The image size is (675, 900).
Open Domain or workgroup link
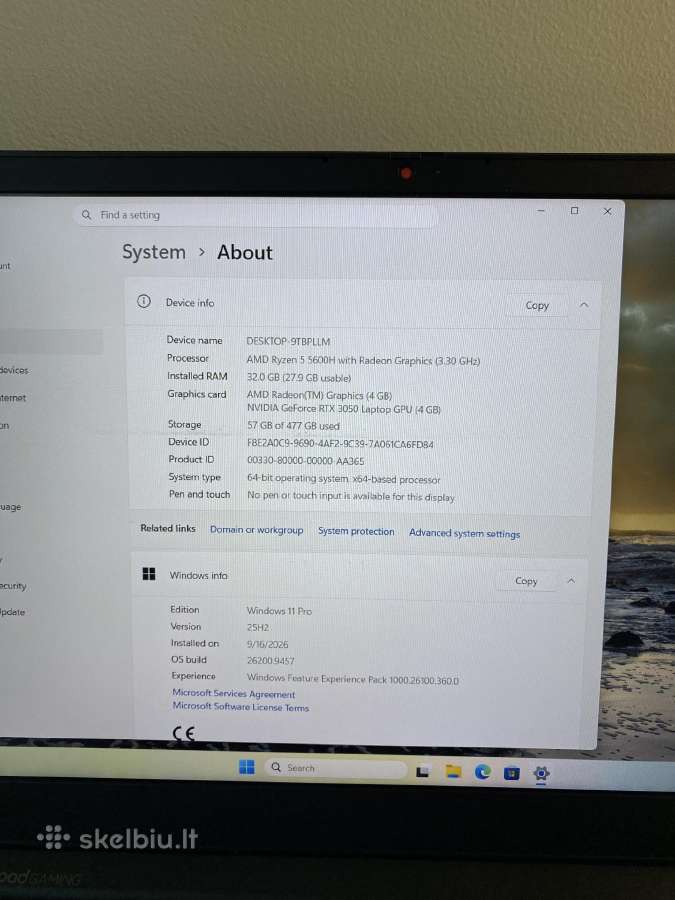257,530
